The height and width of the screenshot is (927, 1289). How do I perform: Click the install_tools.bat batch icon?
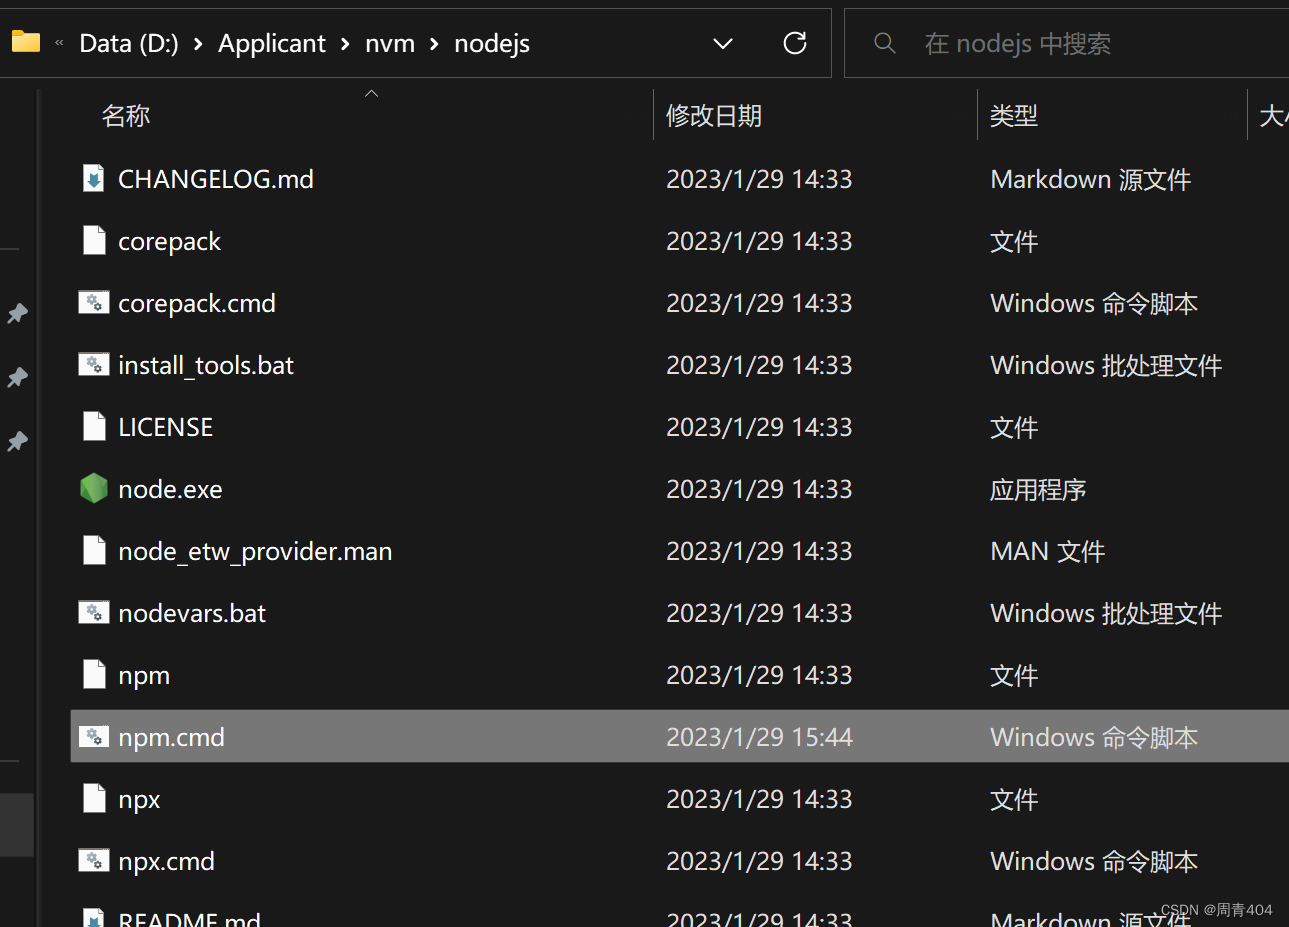click(x=94, y=365)
